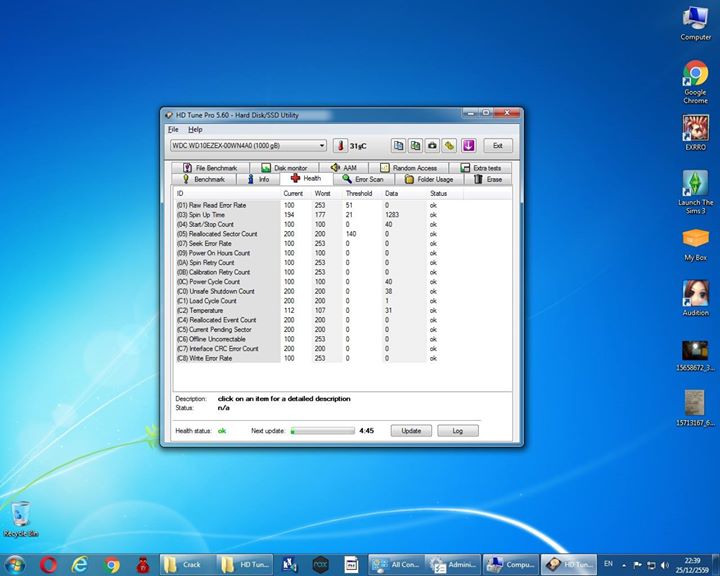Screen dimensions: 720x576
Task: Select Launch The Sims 3 desktop icon
Action: coord(695,185)
